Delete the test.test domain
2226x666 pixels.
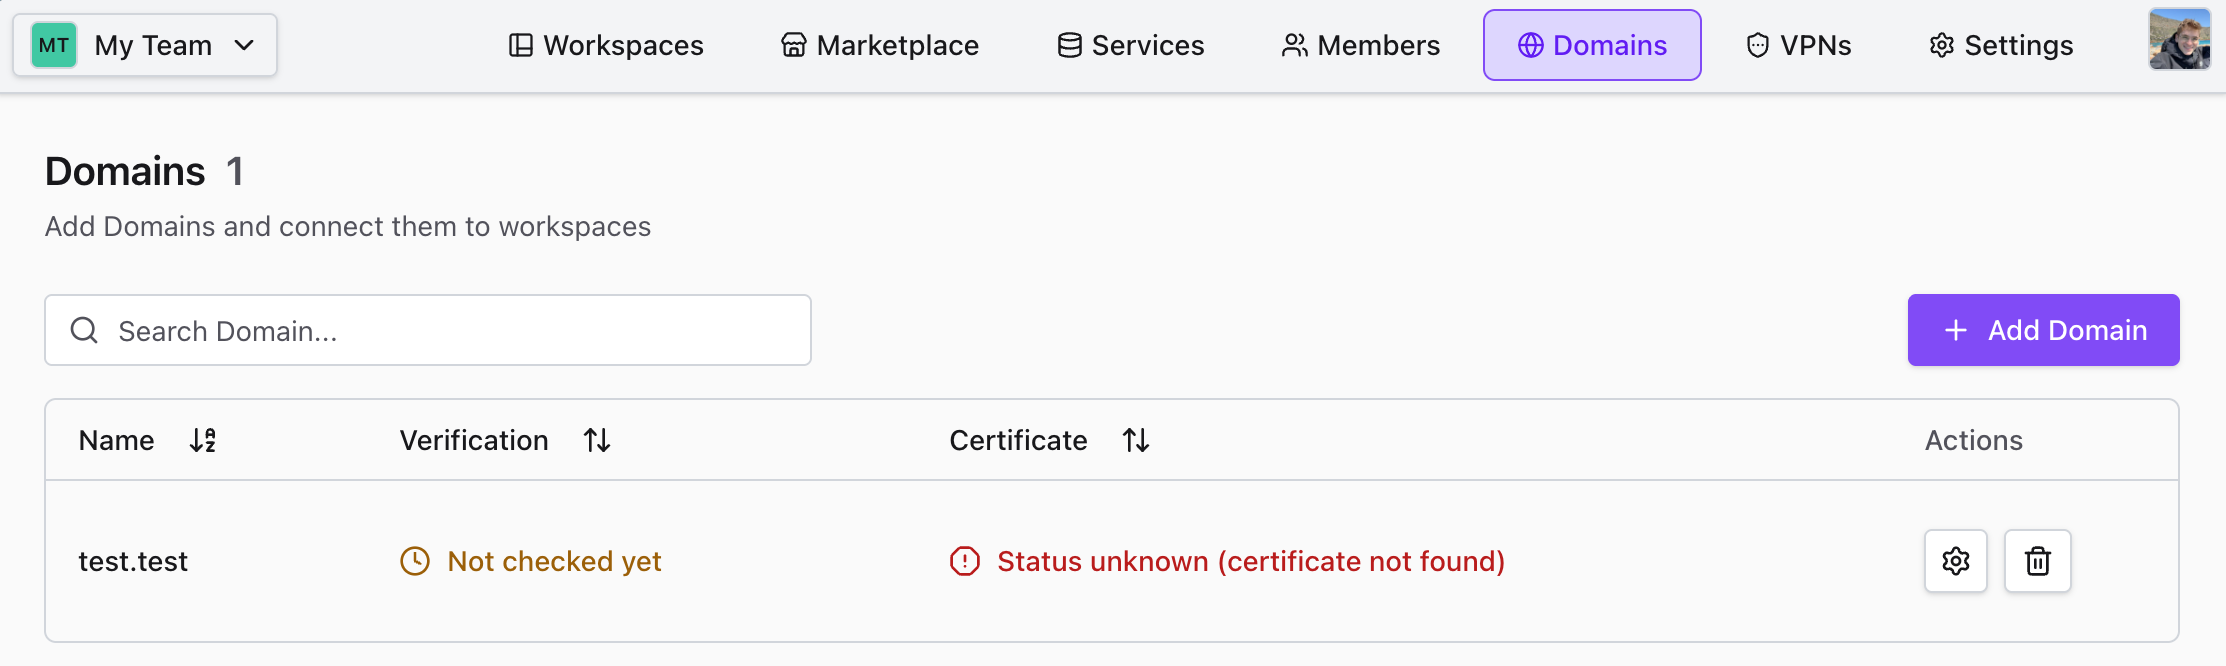(x=2037, y=561)
